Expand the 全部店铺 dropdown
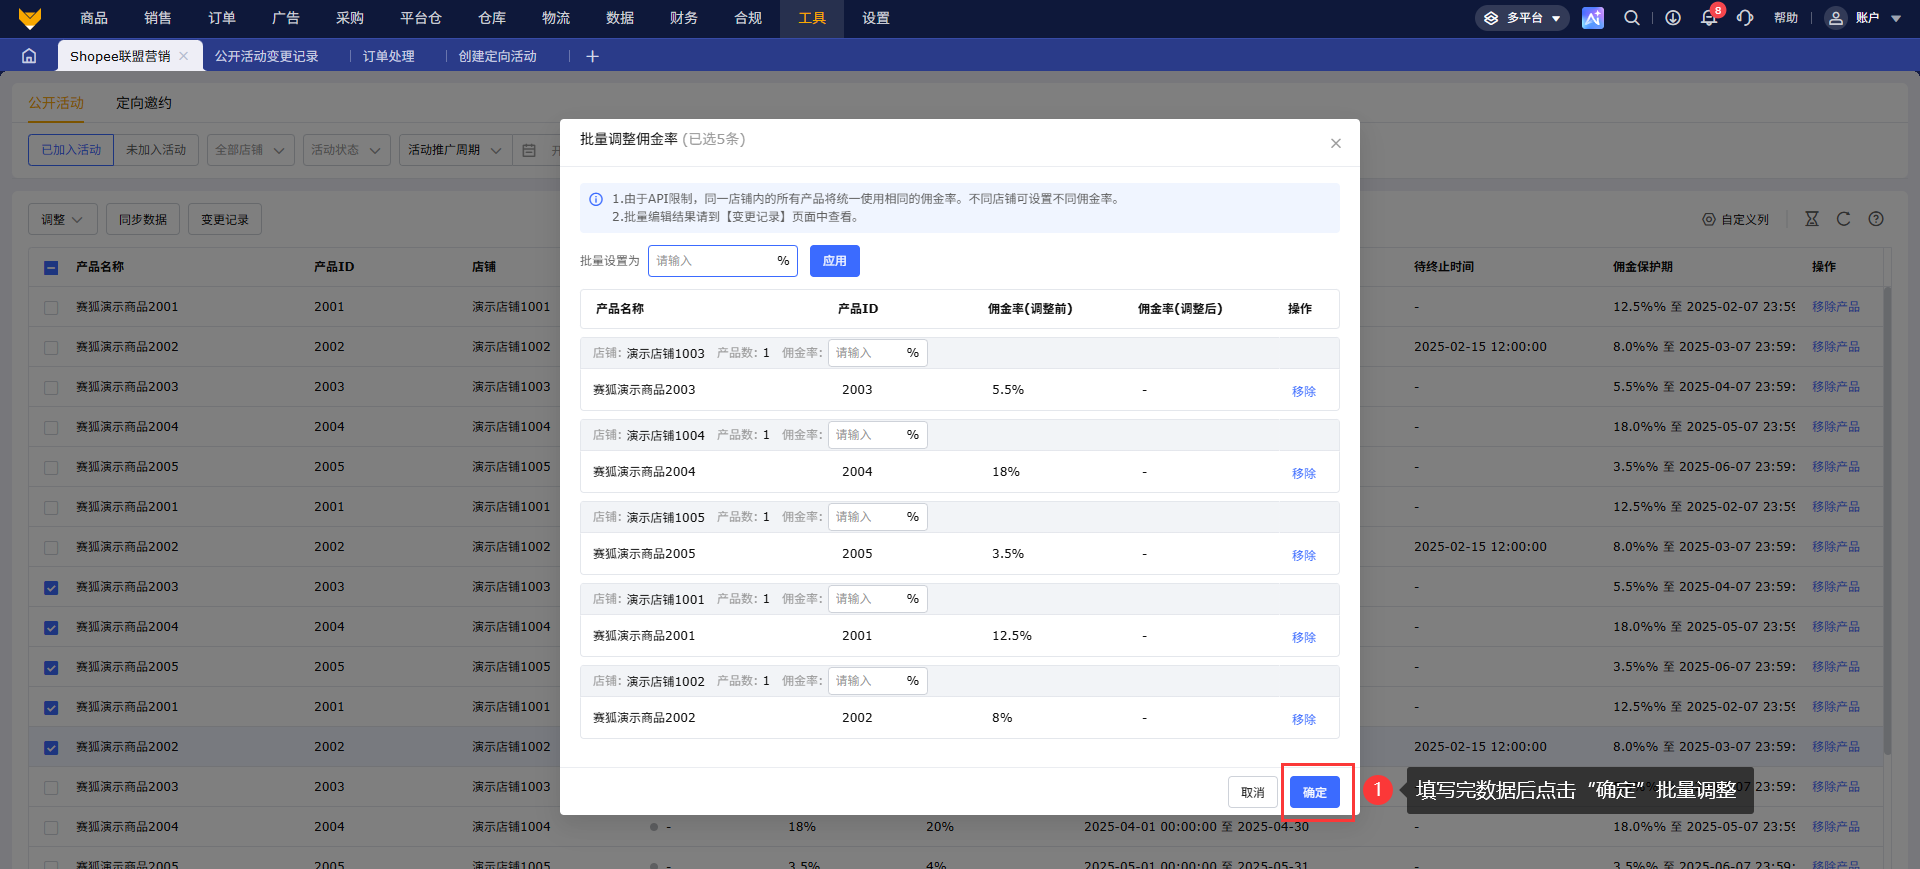Image resolution: width=1920 pixels, height=869 pixels. pos(250,150)
